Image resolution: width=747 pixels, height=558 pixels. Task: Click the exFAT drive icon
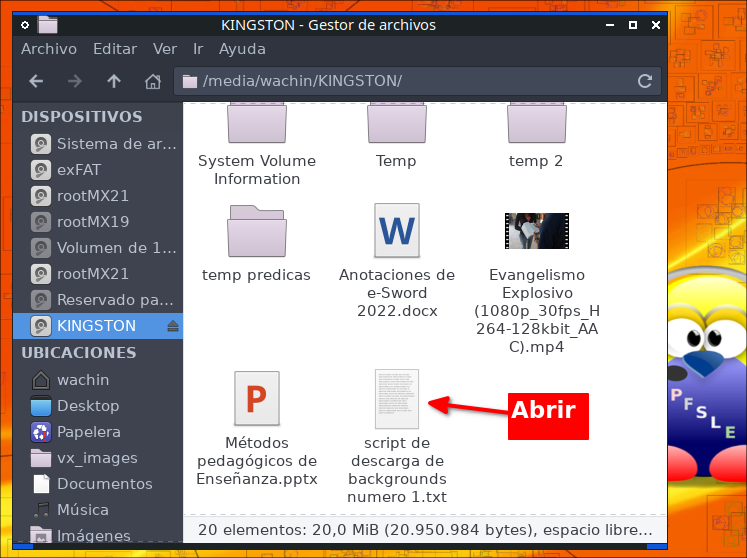point(41,170)
